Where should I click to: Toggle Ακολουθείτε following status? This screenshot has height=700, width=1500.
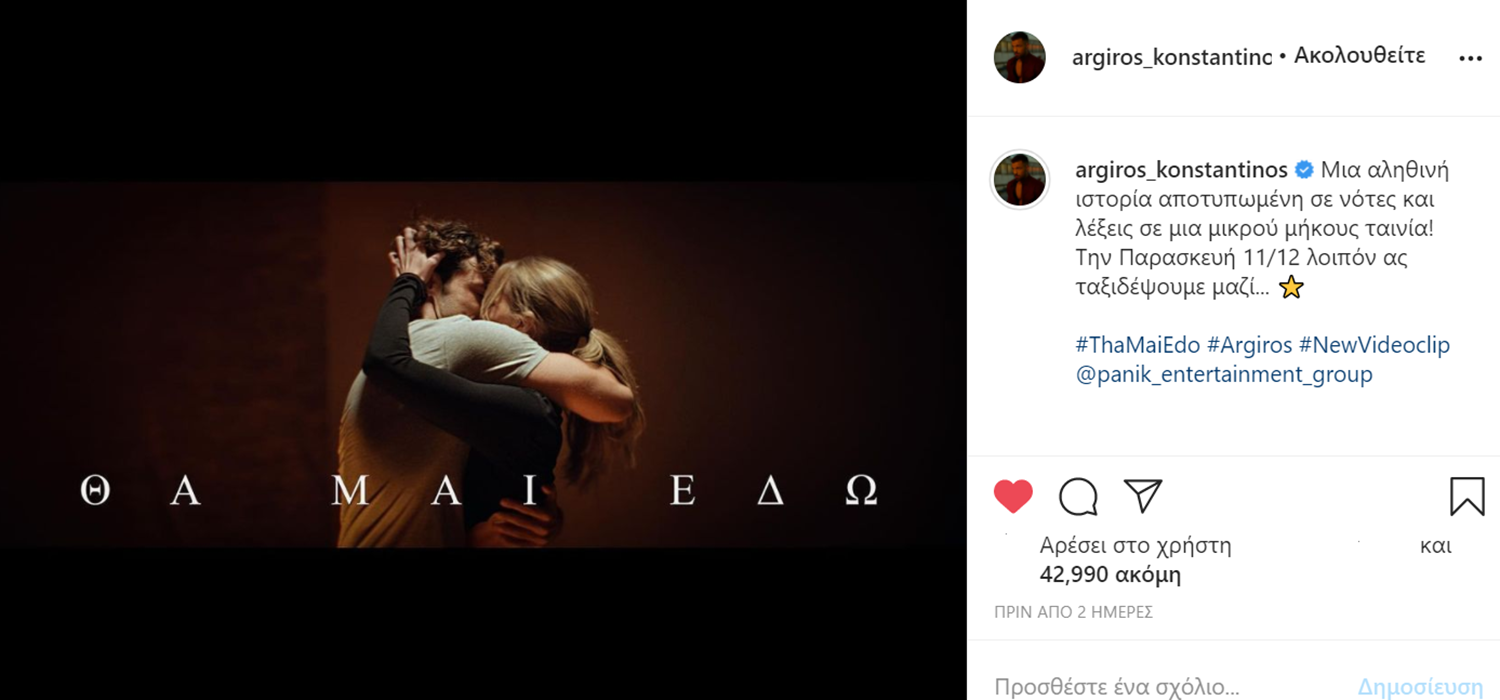point(1360,56)
